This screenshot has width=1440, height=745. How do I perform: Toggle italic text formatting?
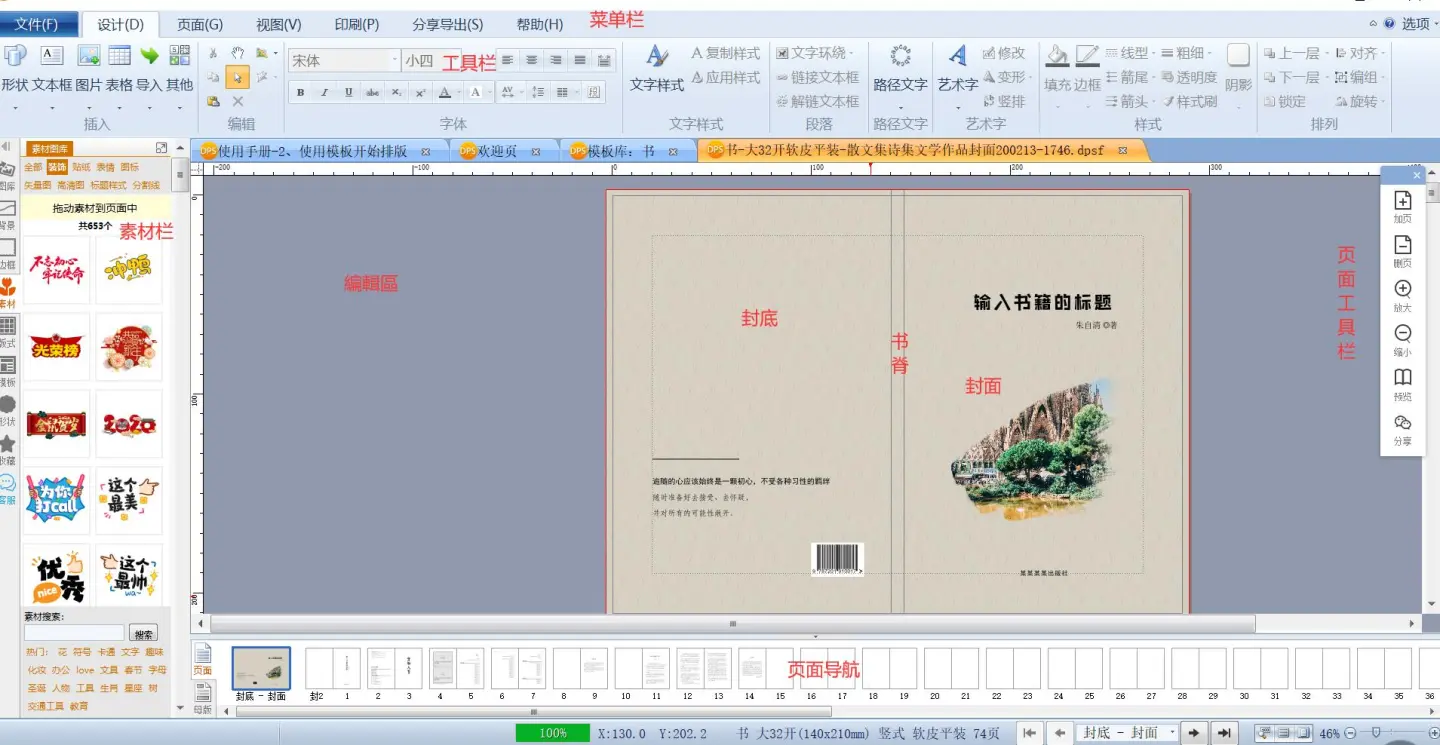click(324, 93)
